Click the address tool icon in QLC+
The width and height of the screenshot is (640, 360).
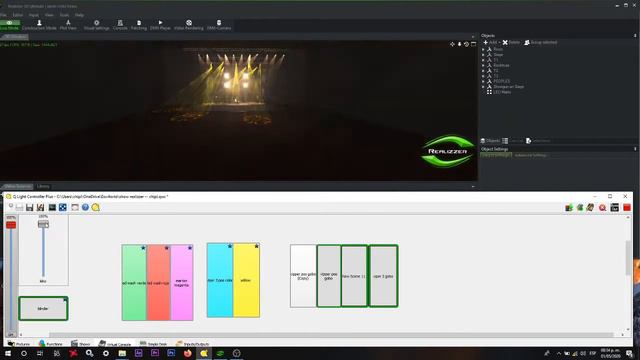[62, 207]
